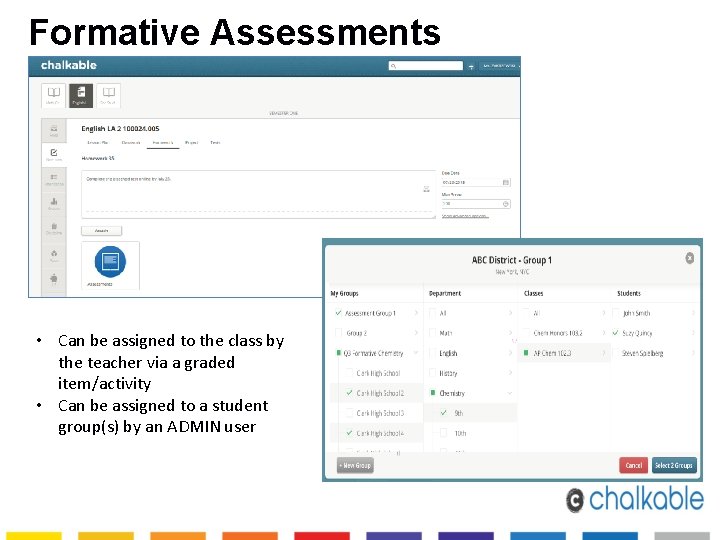
Task: Click the Select 2 Groups button
Action: click(674, 465)
